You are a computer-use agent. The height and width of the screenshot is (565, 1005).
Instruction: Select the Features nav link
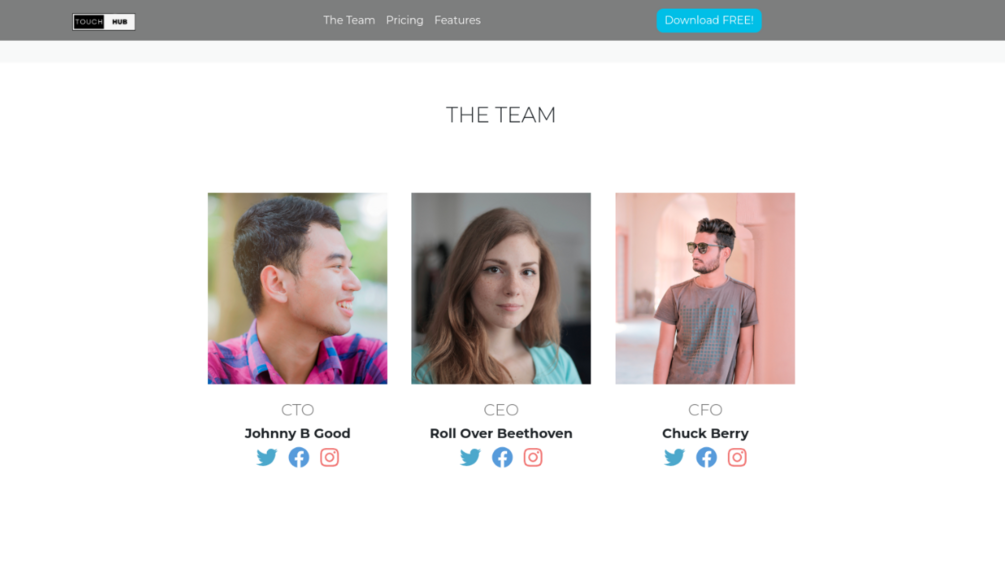click(457, 20)
